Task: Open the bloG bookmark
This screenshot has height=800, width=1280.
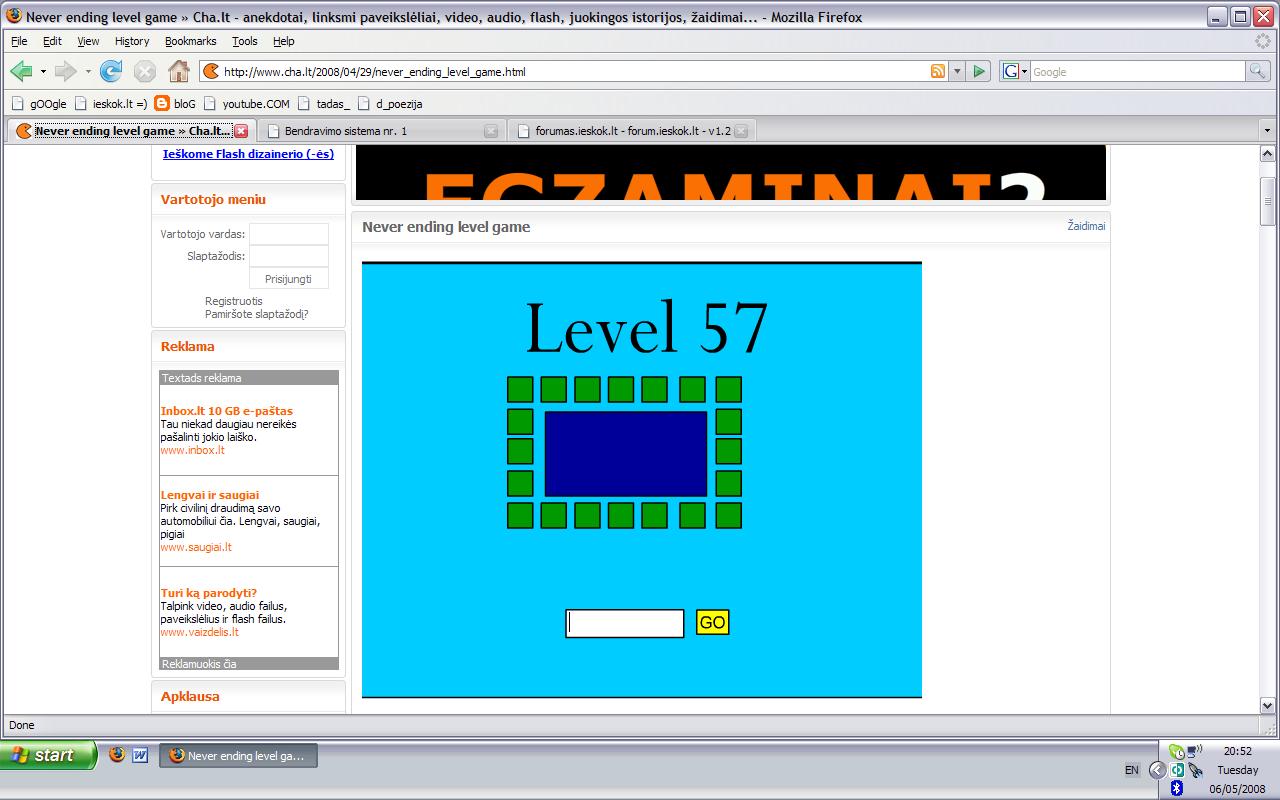Action: (x=176, y=103)
